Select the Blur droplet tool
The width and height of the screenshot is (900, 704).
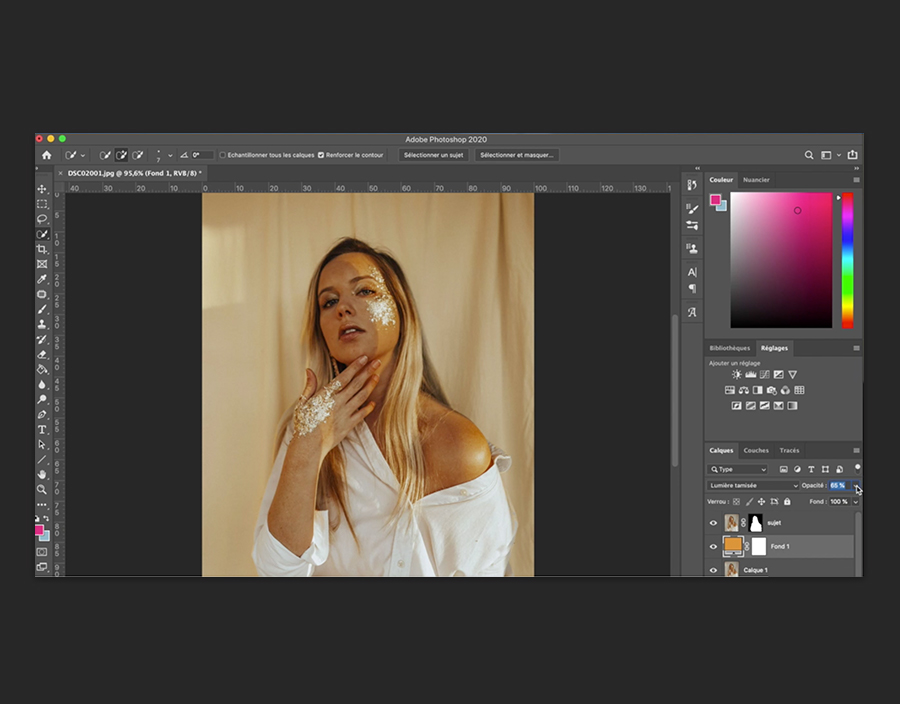click(42, 384)
